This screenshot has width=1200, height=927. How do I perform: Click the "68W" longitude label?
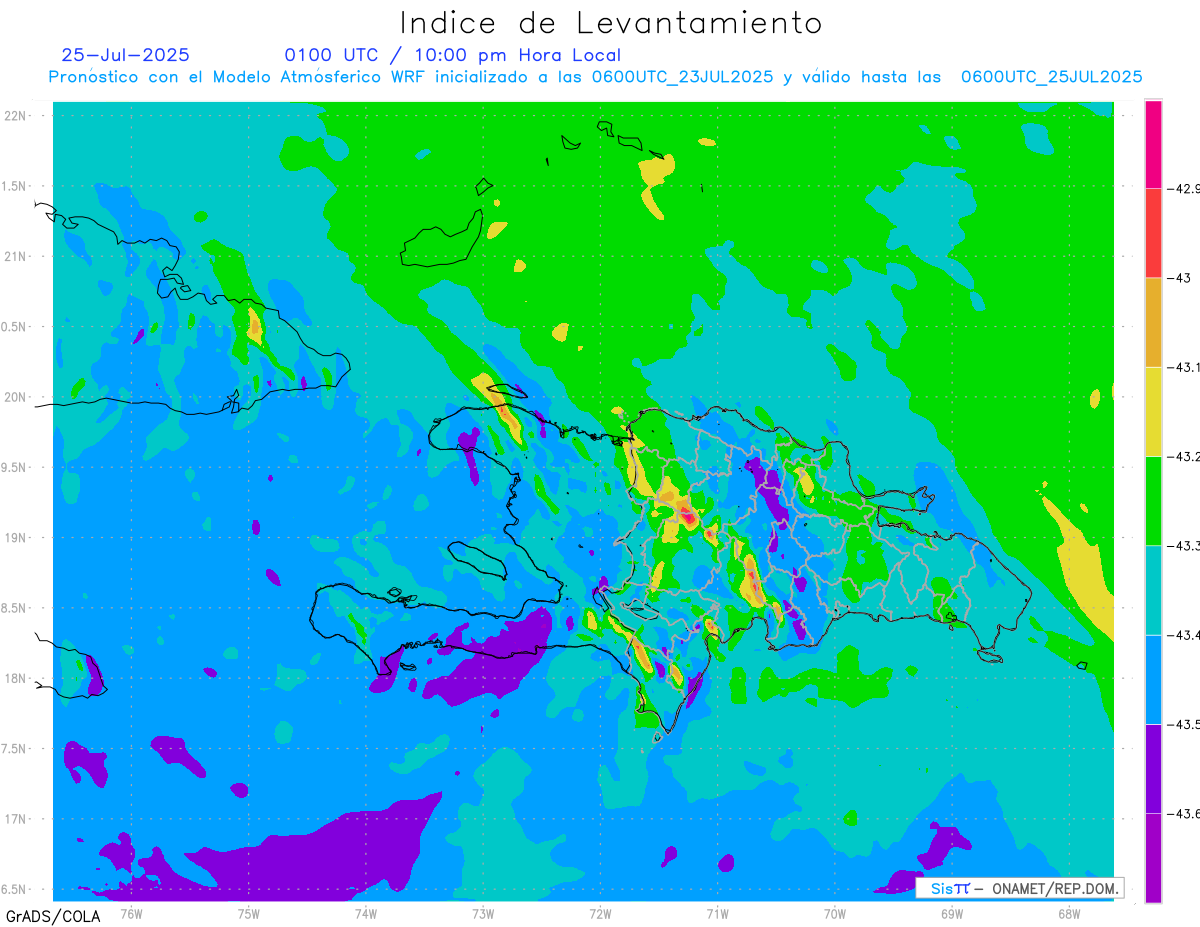[1069, 913]
